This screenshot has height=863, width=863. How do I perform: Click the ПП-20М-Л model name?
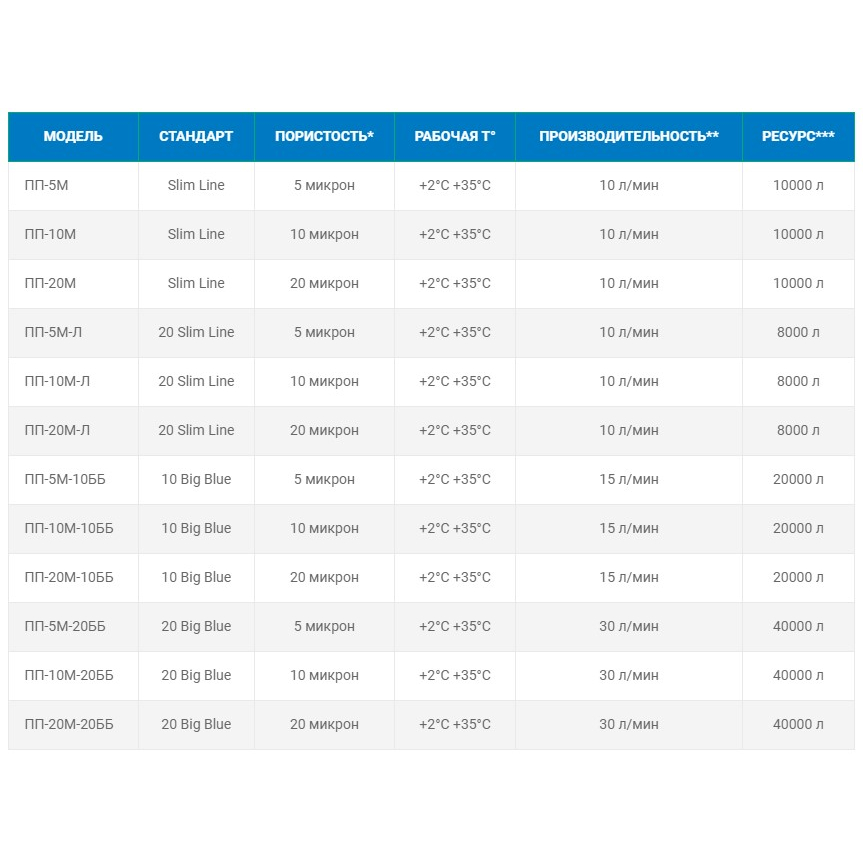tap(57, 430)
